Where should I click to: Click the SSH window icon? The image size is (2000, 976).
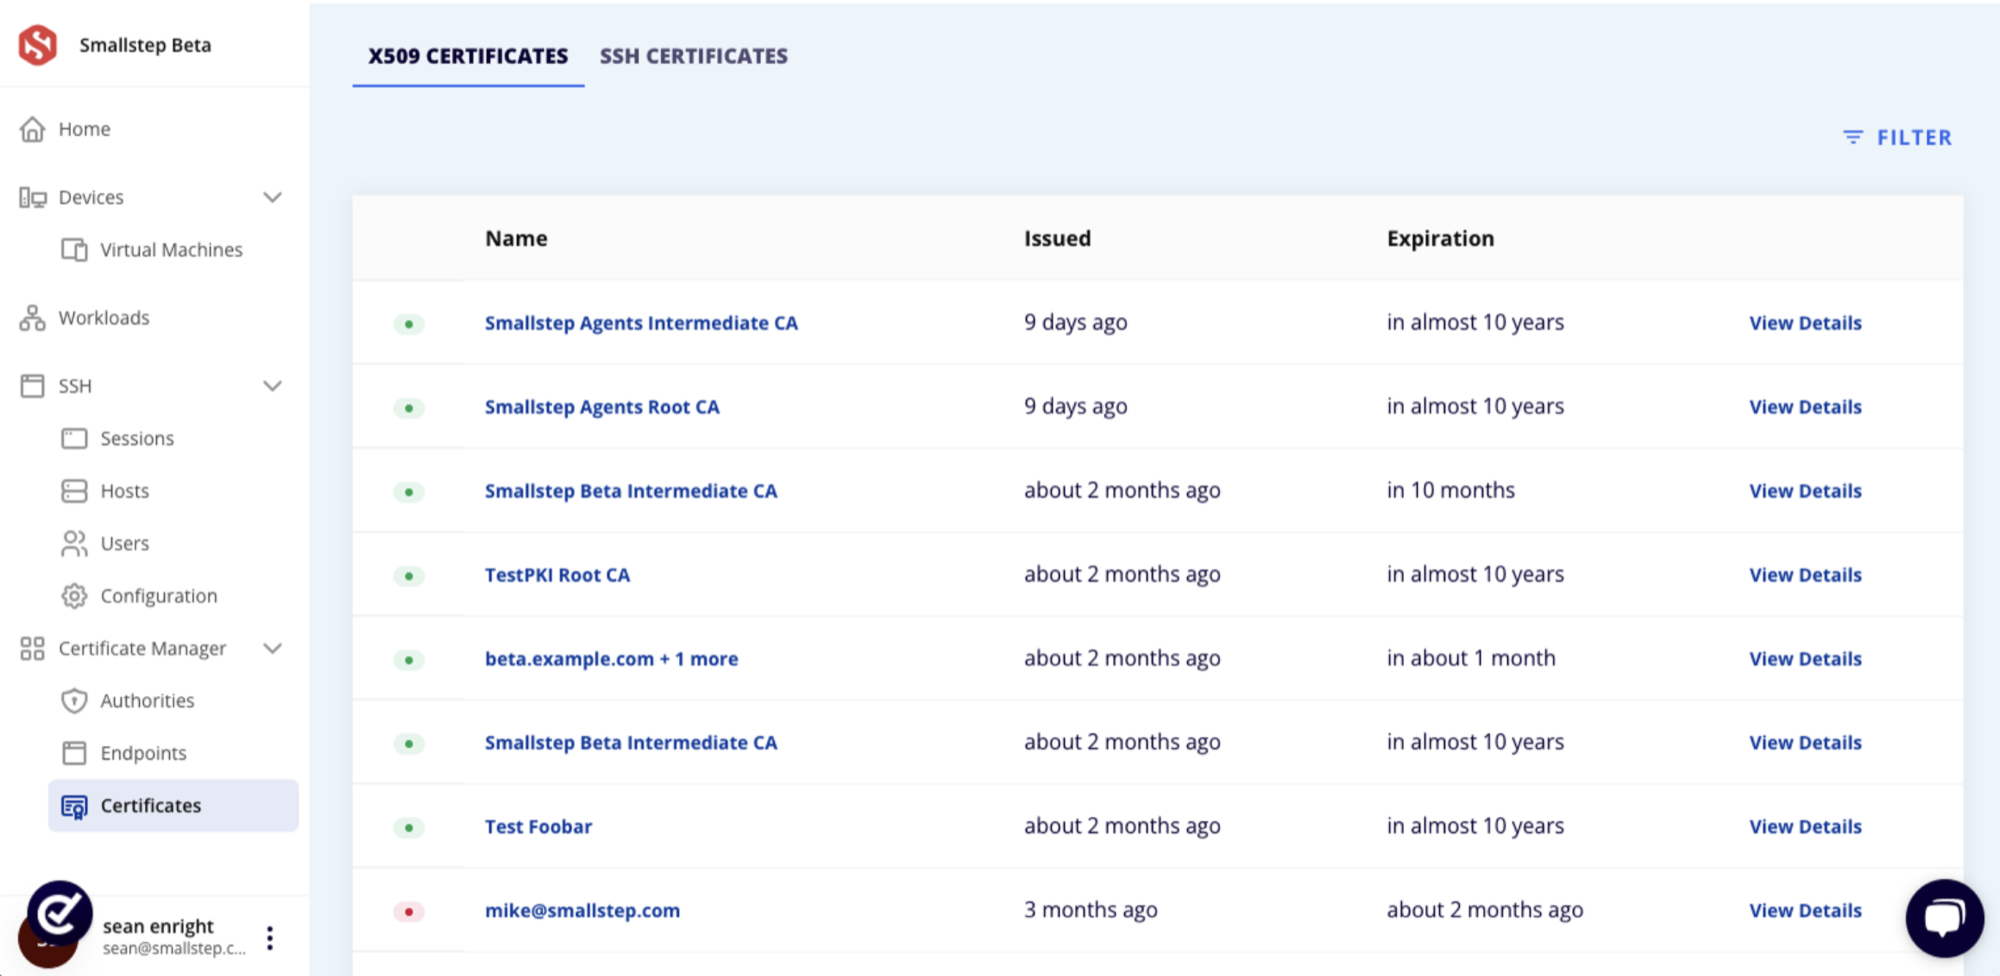click(32, 386)
